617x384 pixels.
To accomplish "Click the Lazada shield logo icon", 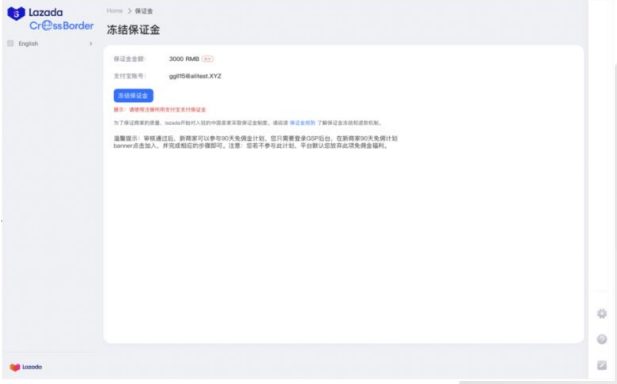I will [16, 13].
